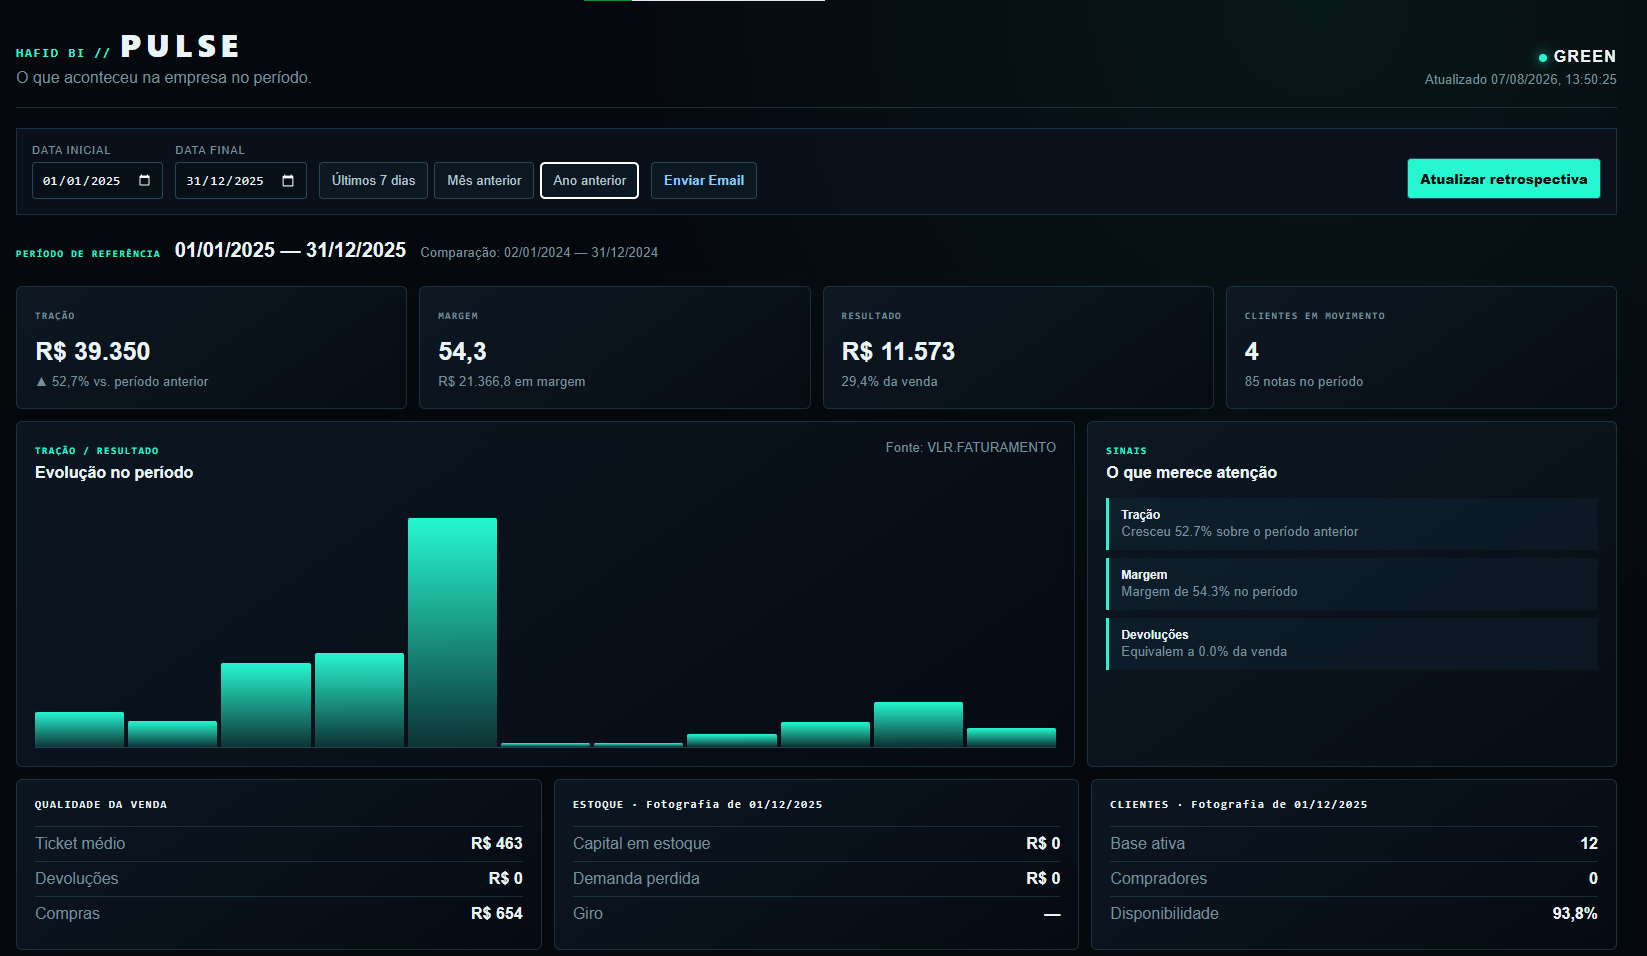Screen dimensions: 1647x956
Task: Send report via Enviar Email
Action: point(704,181)
